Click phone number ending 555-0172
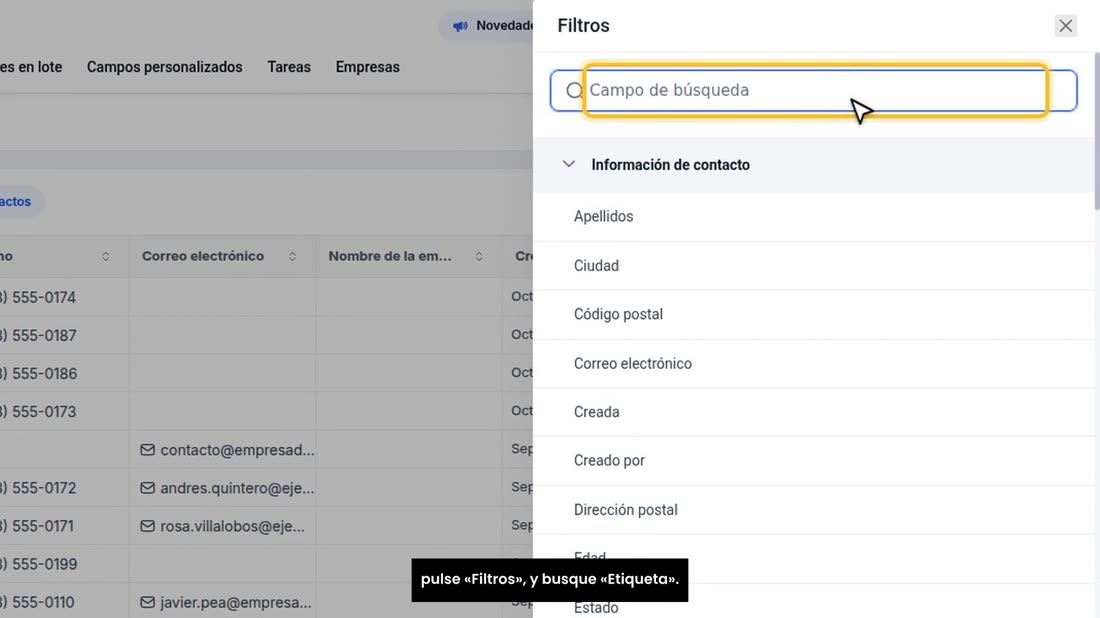Viewport: 1100px width, 618px height. (38, 488)
